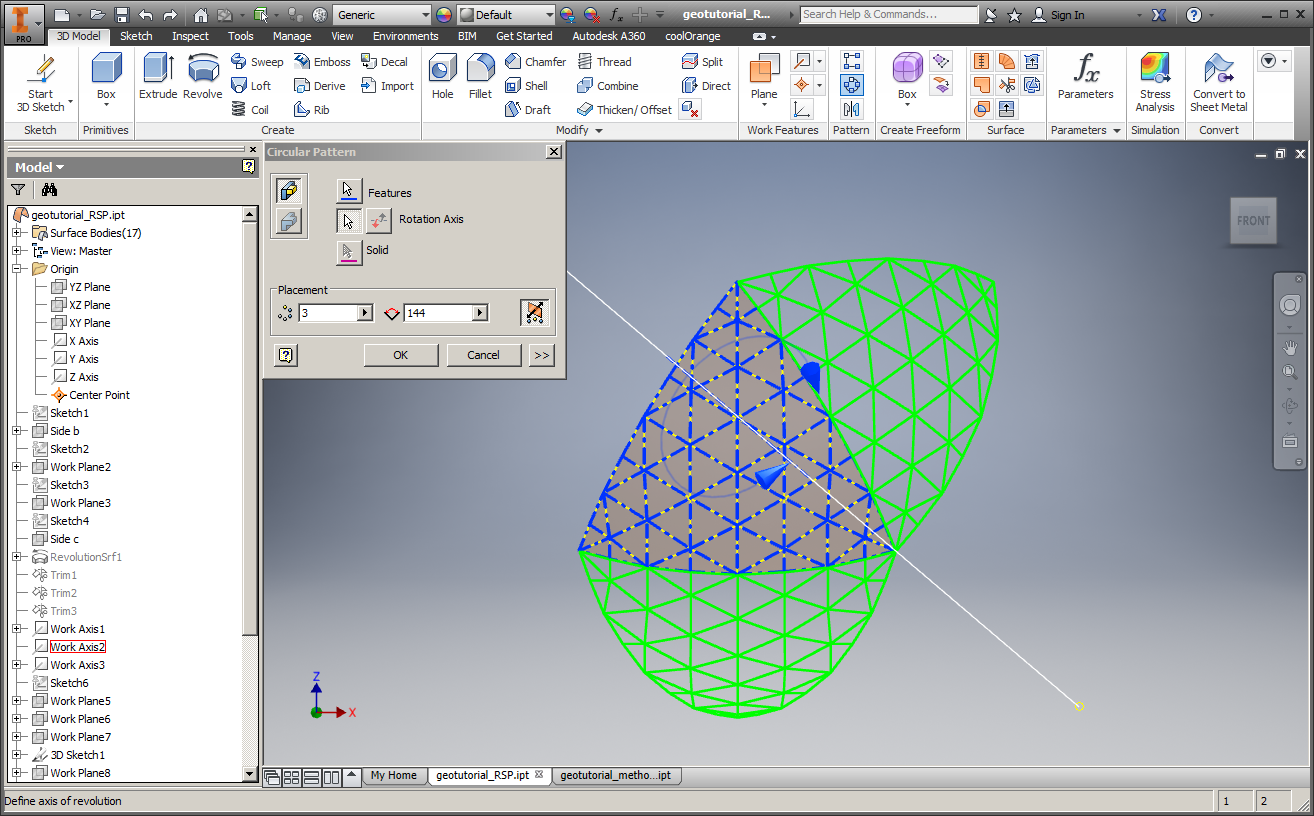Expand dialog with >> button

pos(541,355)
